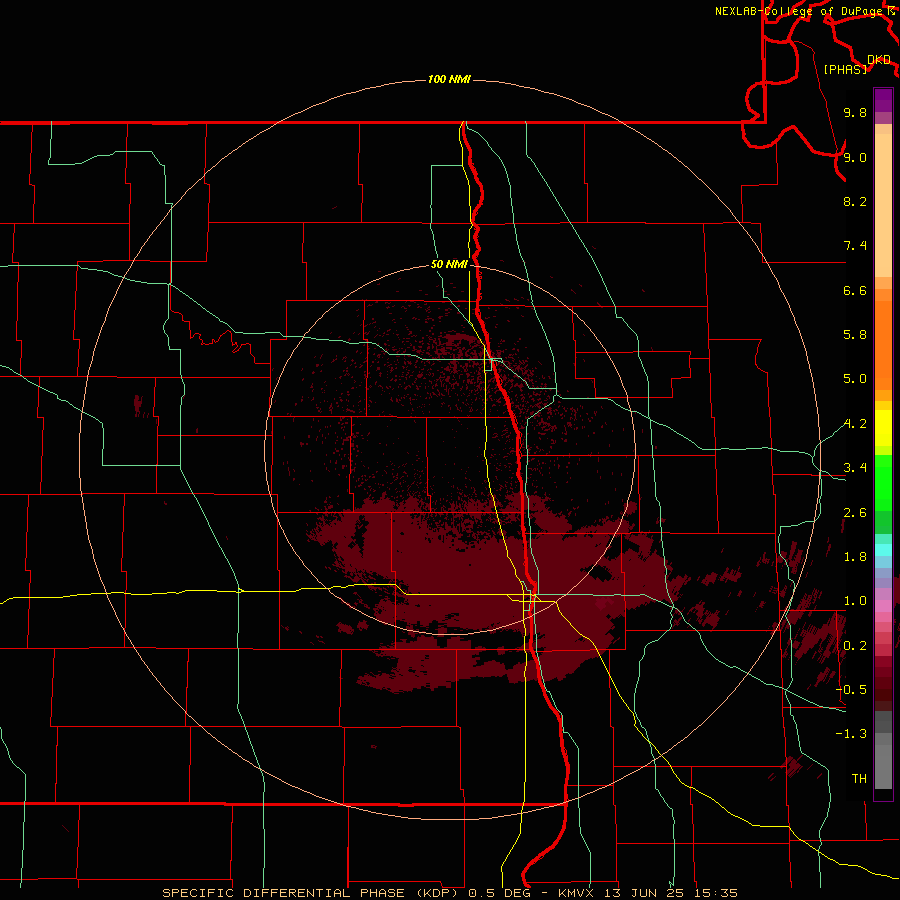Click the 8.2 scale value
Image resolution: width=900 pixels, height=900 pixels.
[x=855, y=201]
